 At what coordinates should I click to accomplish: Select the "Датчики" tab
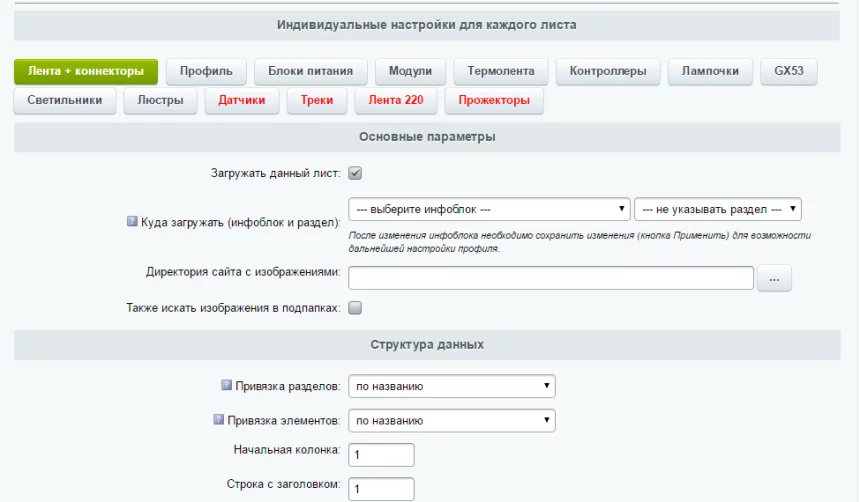point(241,100)
